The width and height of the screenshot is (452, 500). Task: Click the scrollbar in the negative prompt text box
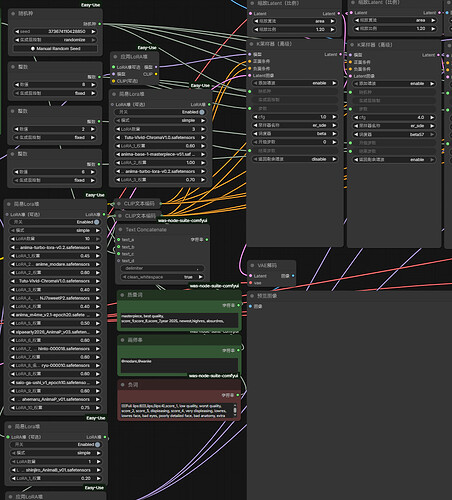[235, 410]
